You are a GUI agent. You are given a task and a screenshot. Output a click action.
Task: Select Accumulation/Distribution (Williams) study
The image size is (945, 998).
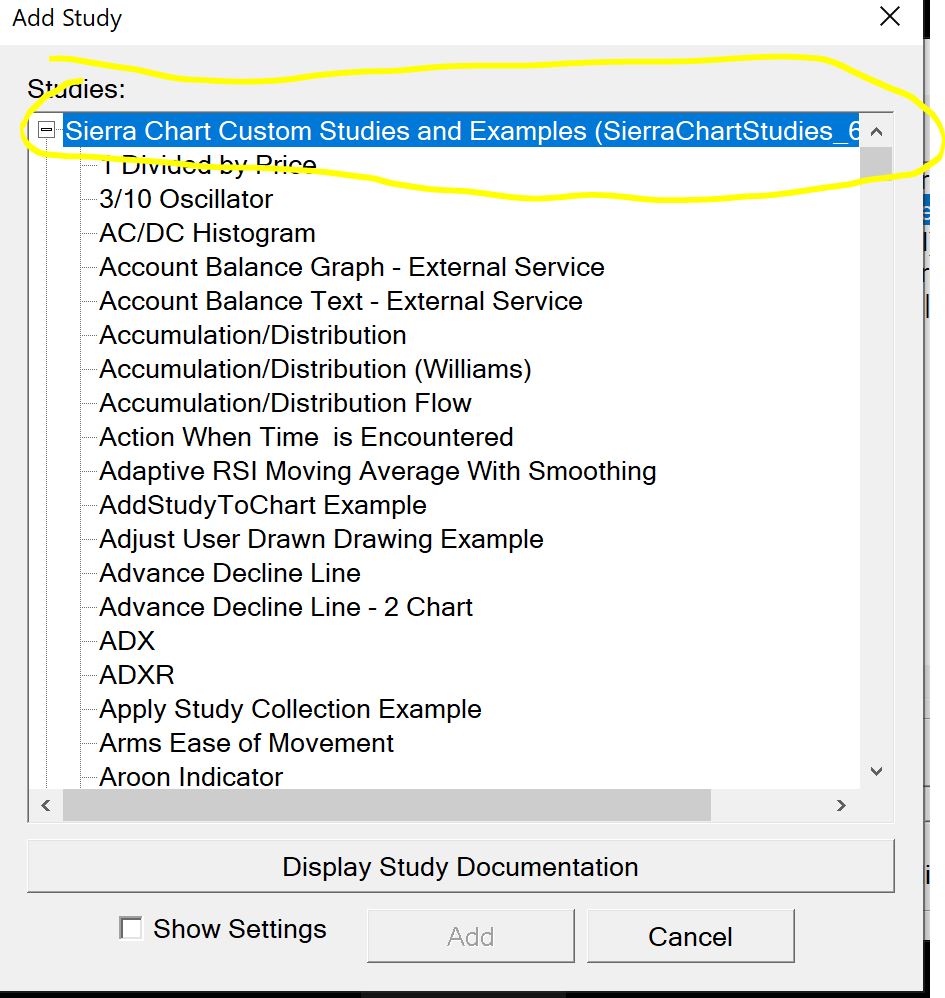click(x=316, y=369)
